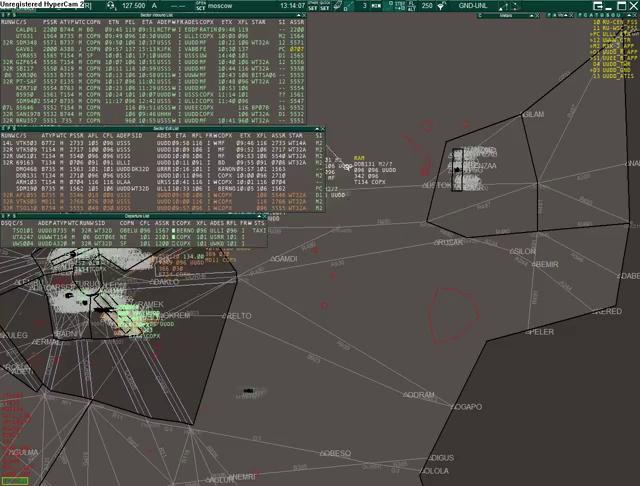Screen dimensions: 640x486
Task: Click the GILAM waypoint label
Action: (533, 115)
